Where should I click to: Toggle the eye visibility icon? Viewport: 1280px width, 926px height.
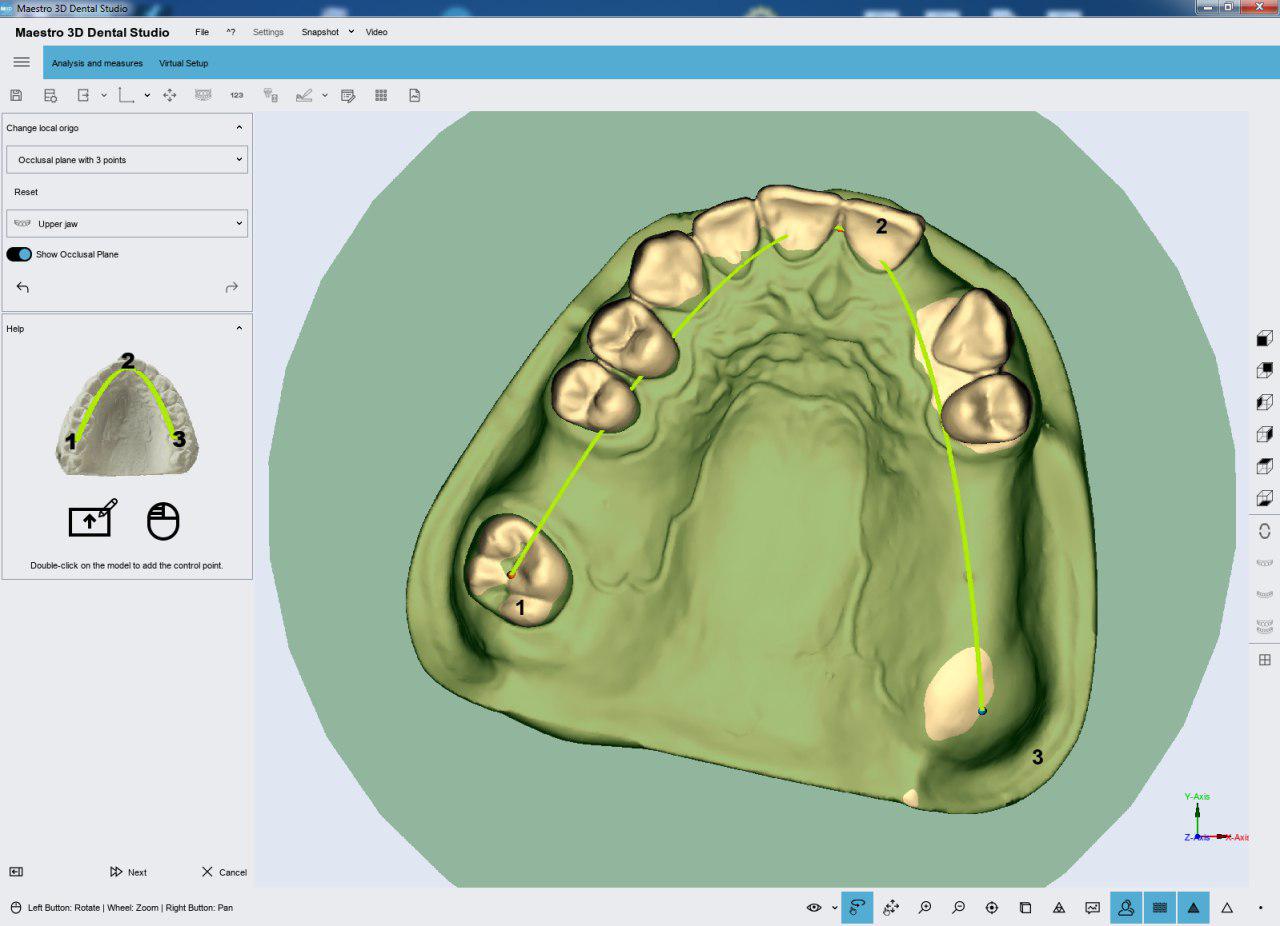(814, 907)
